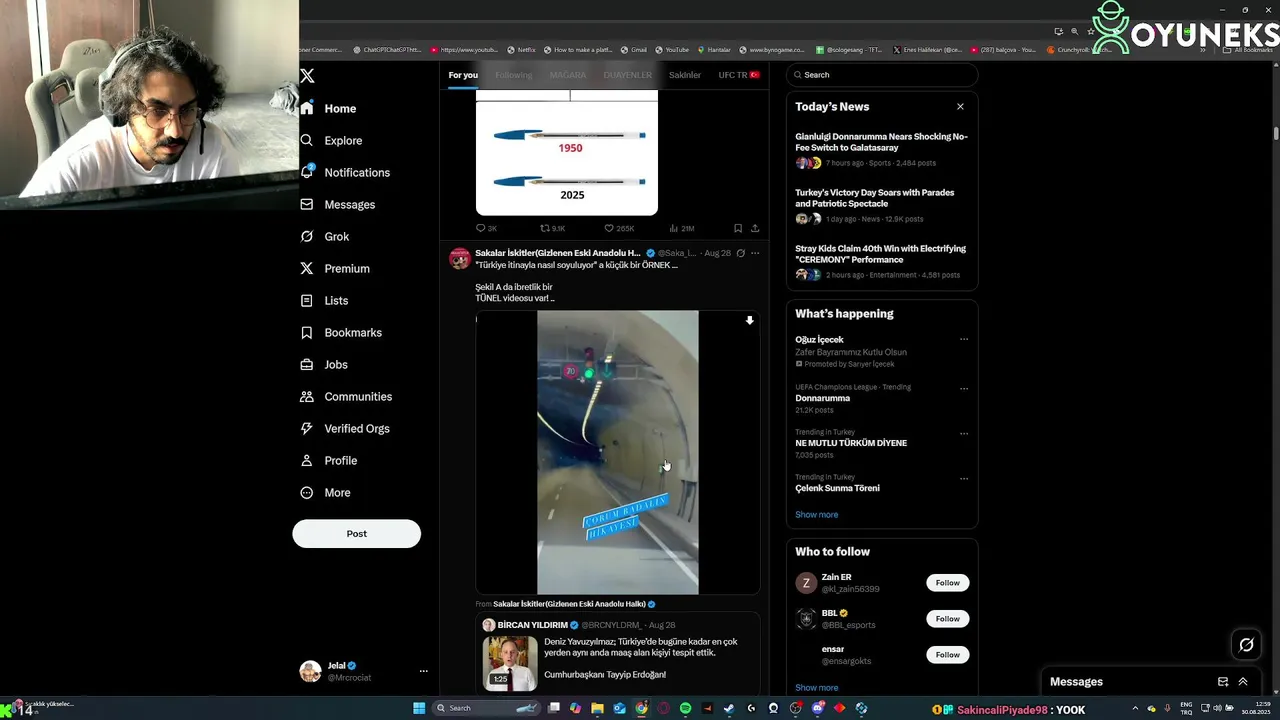
Task: Open the Home feed in the sidebar
Action: 329,108
